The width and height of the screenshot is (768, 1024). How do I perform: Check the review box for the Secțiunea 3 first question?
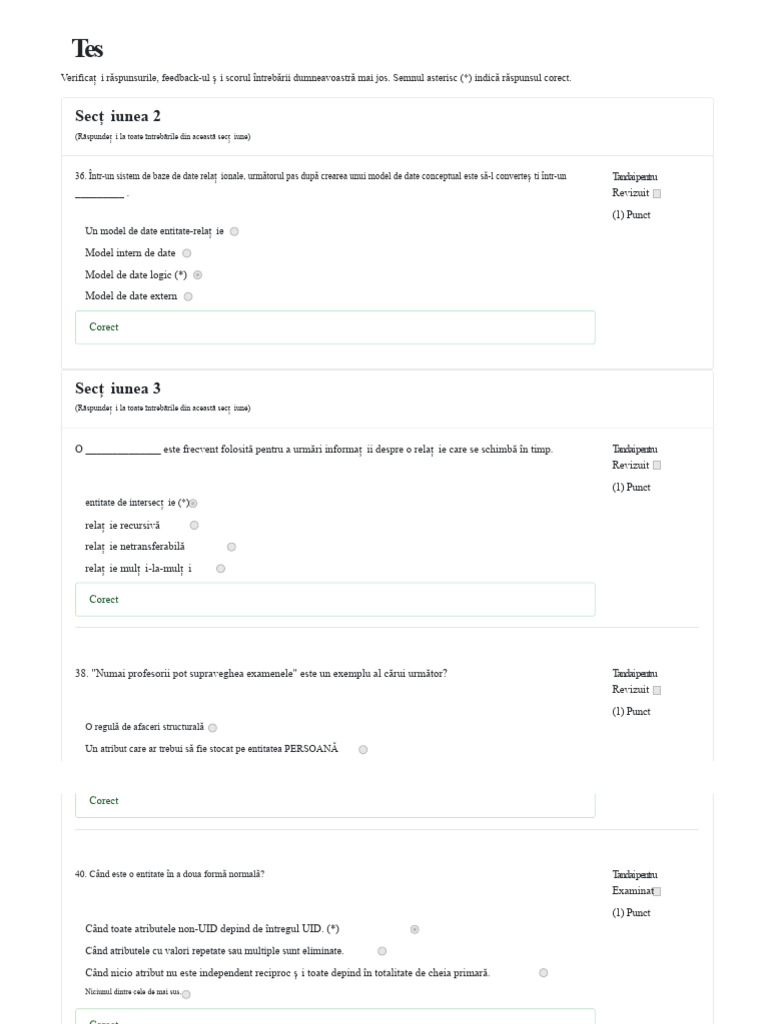(657, 466)
